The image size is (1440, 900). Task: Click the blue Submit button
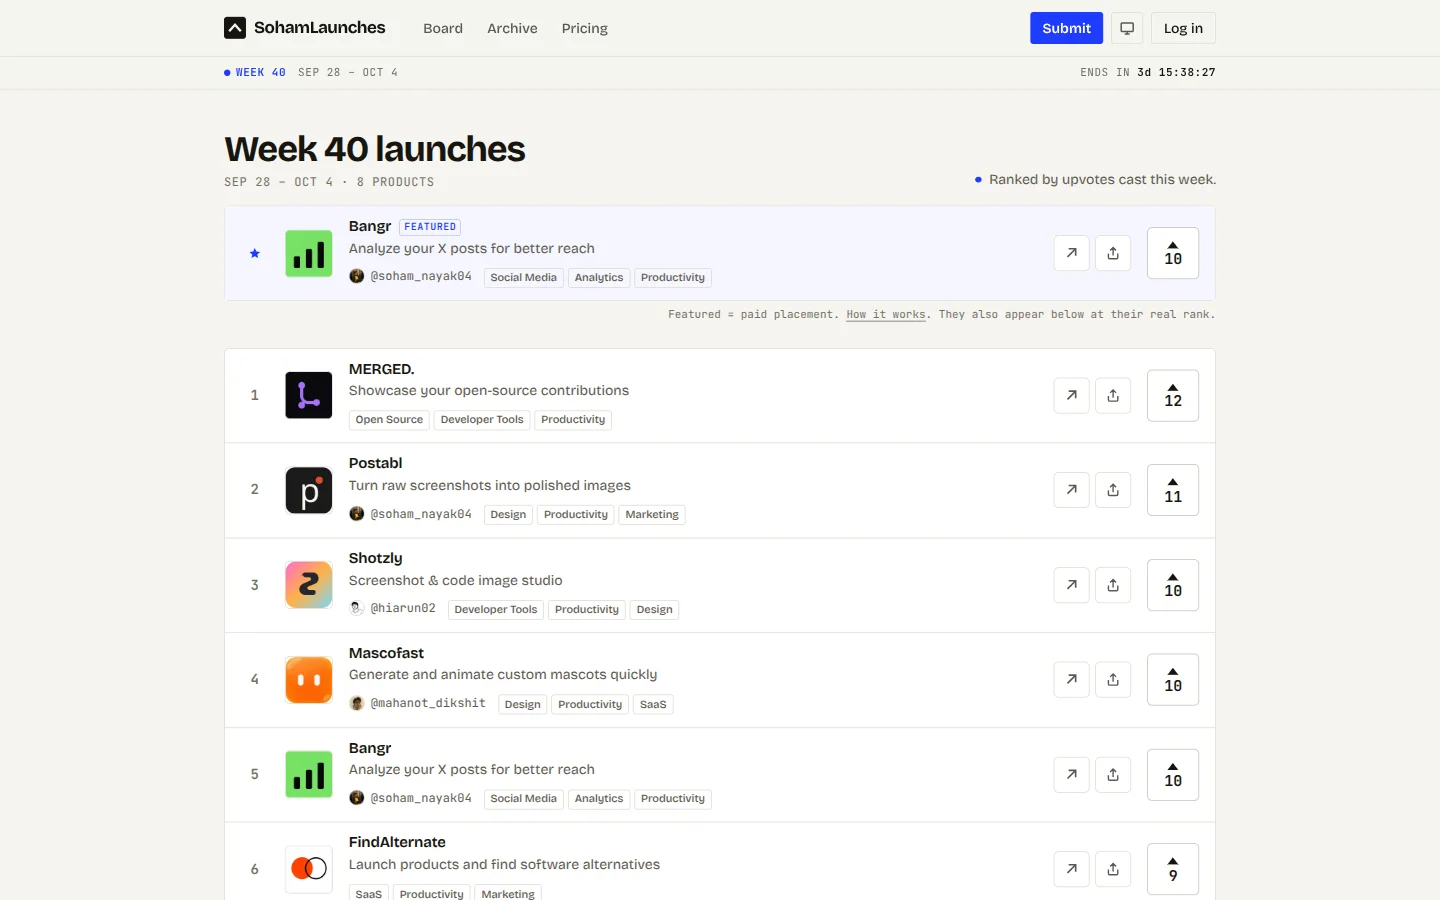pyautogui.click(x=1067, y=28)
